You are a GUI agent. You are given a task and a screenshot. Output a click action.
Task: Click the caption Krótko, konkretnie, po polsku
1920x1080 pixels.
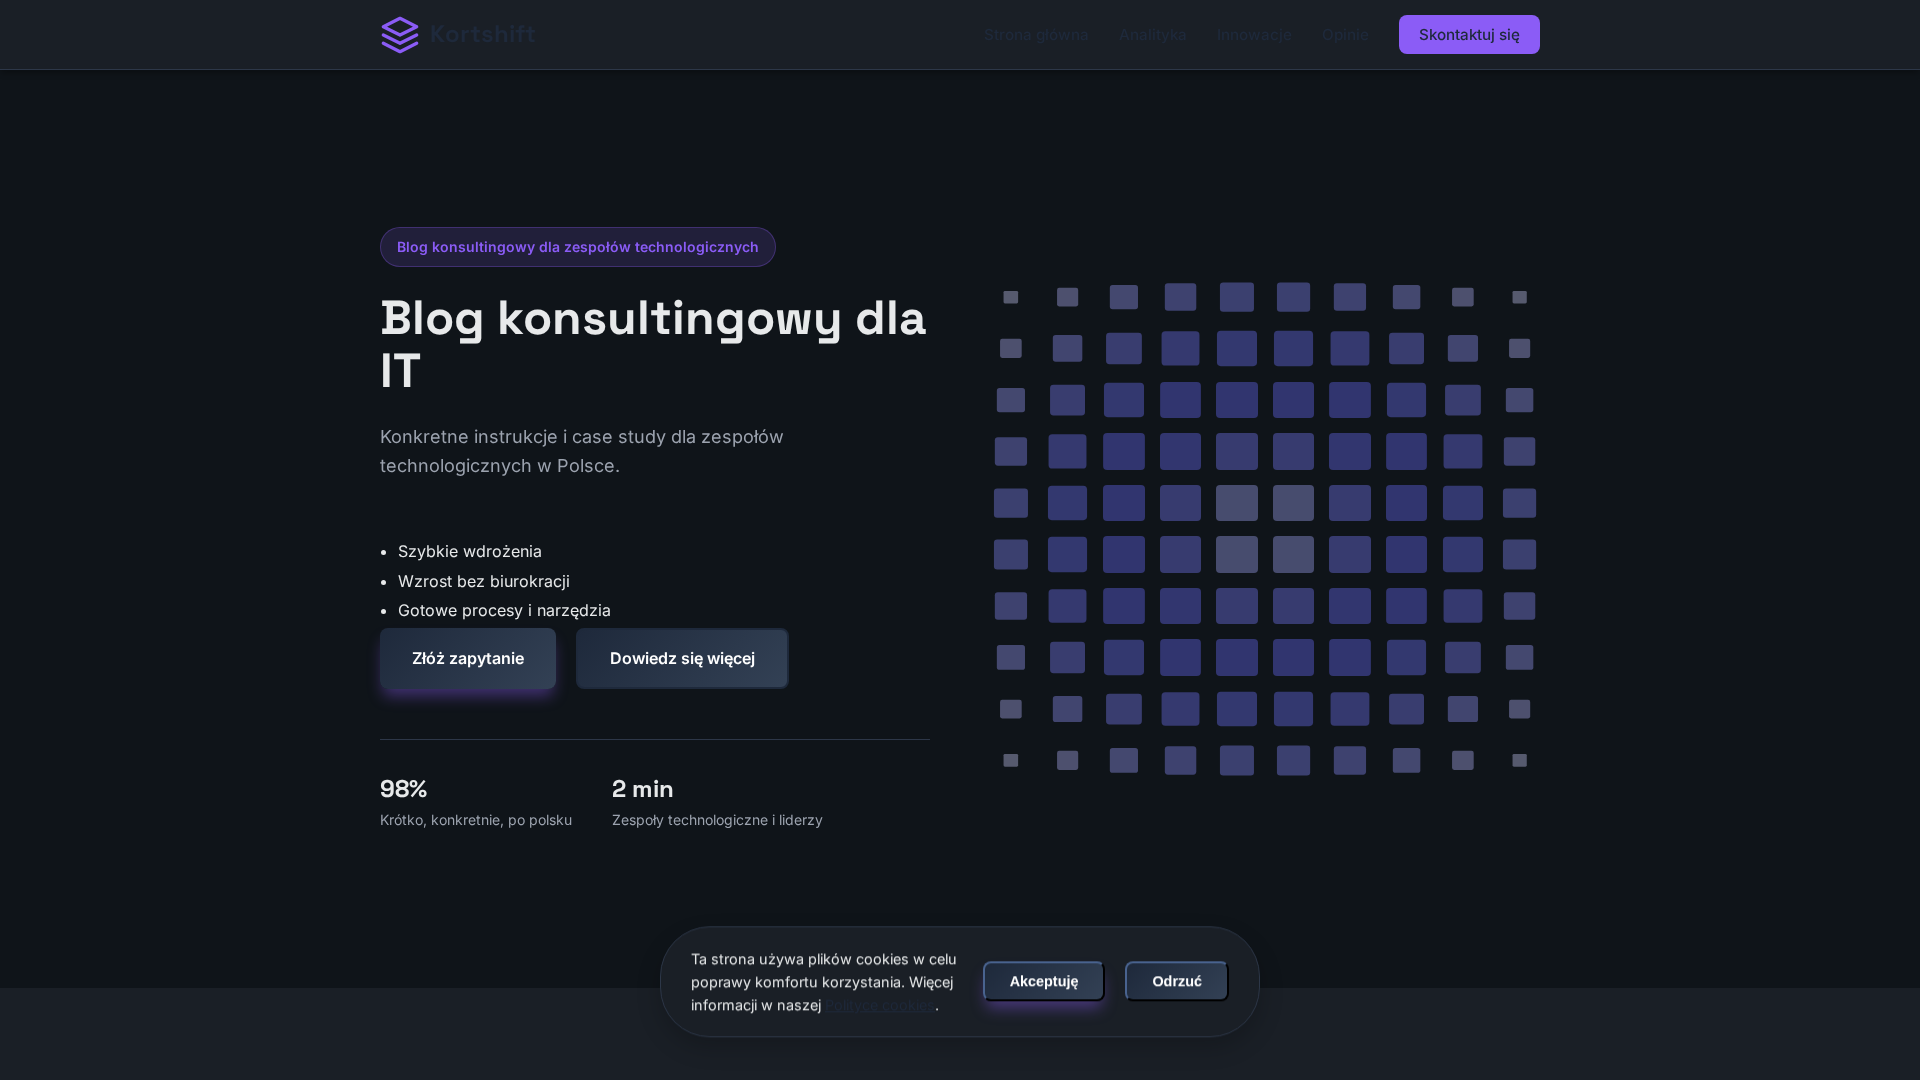point(476,820)
